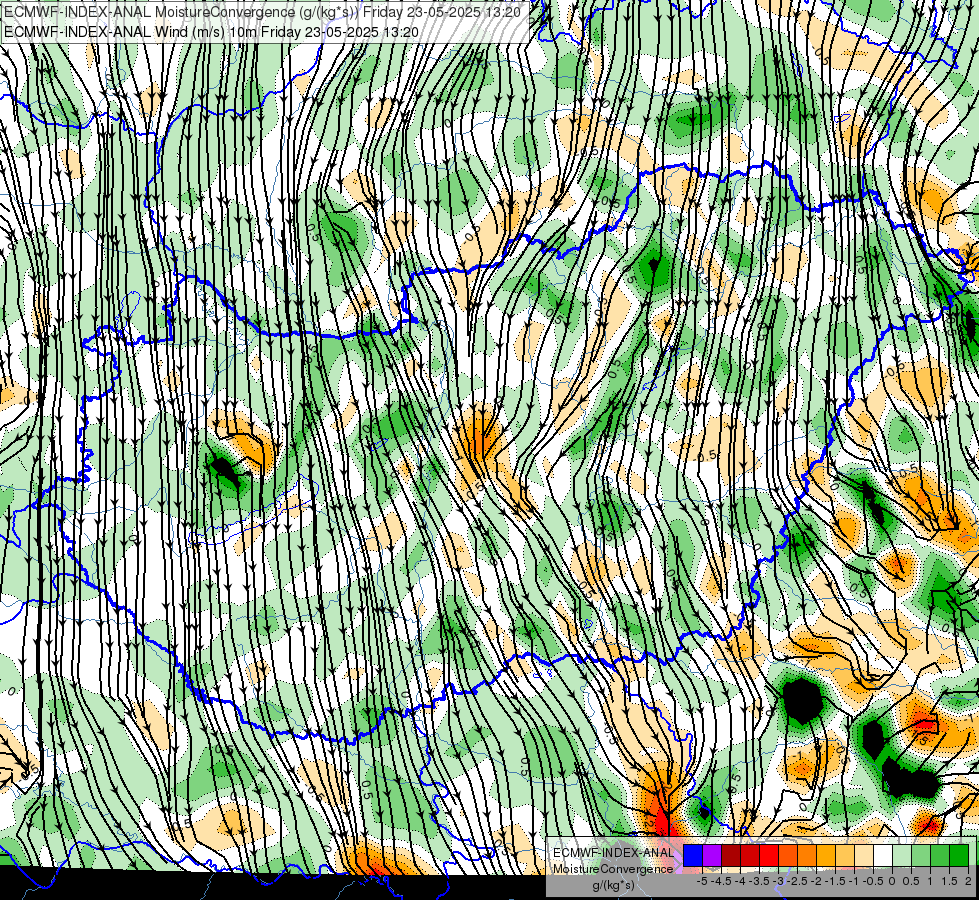Click the darkest red legend swatch
Viewport: 979px width, 900px height.
point(731,856)
